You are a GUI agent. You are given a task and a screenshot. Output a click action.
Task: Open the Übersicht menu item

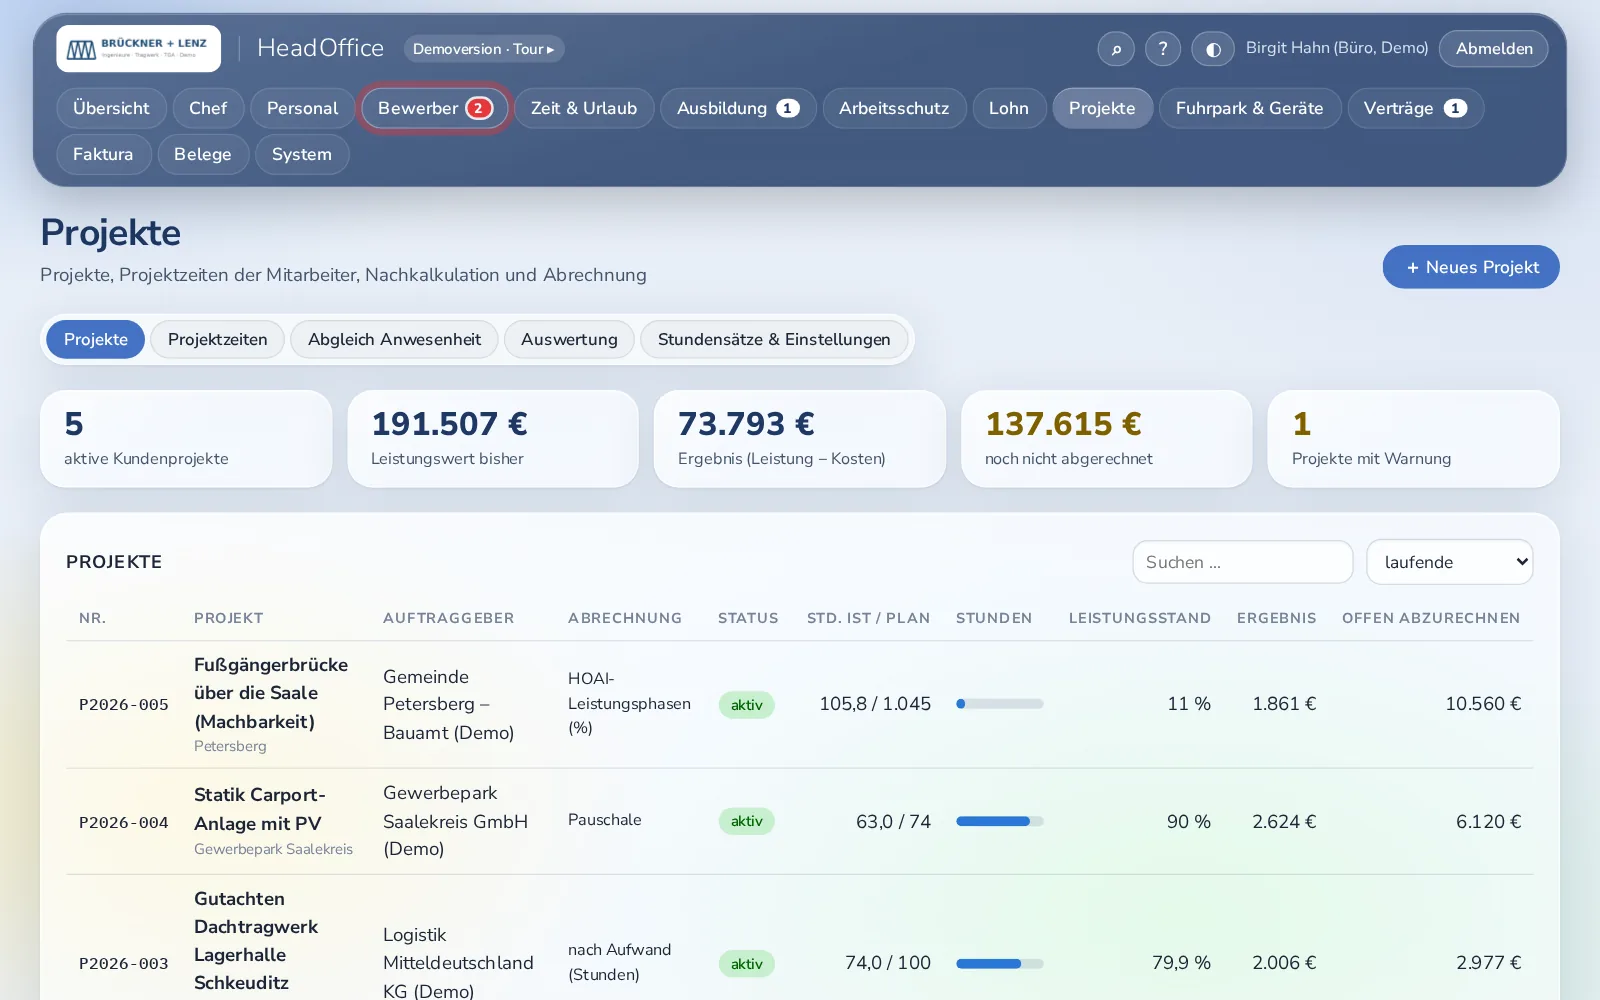point(111,108)
